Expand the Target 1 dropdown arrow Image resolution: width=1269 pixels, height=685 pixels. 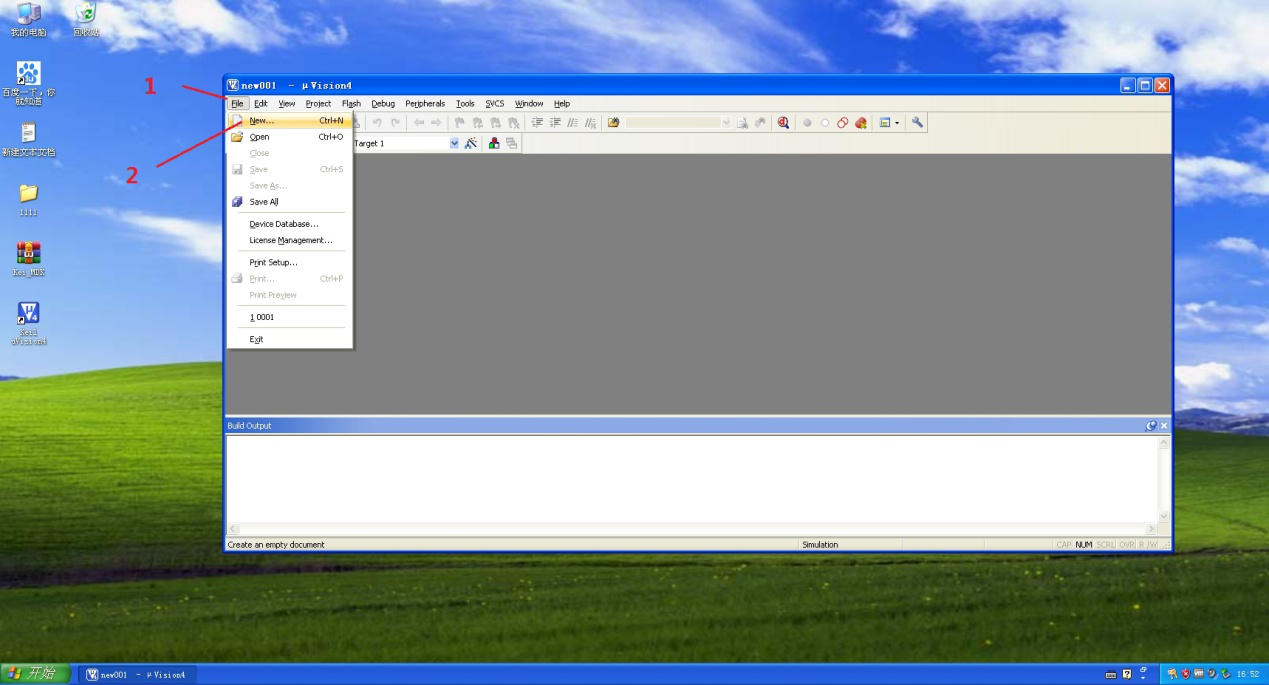point(454,144)
